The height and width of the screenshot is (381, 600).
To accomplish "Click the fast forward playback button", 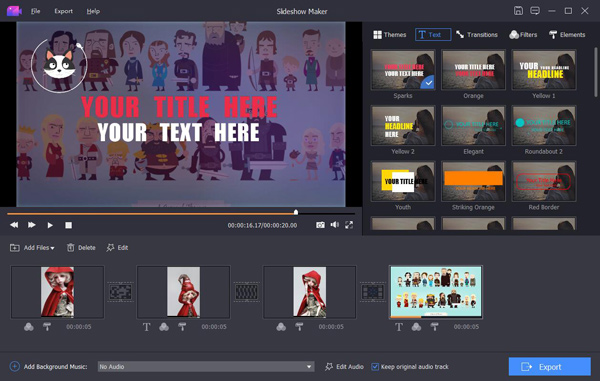I will point(32,225).
